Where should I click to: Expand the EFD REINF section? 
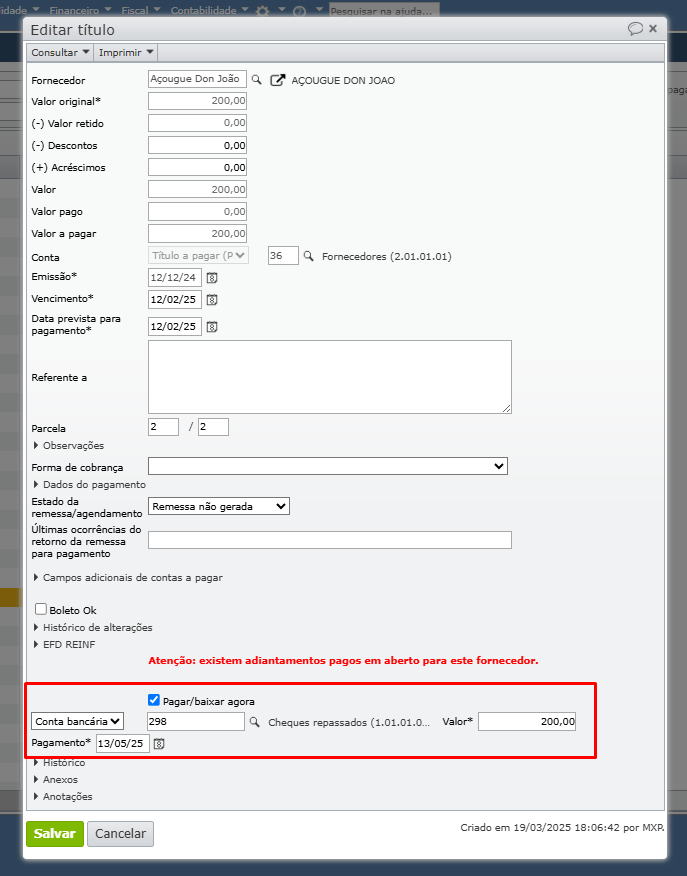(x=64, y=645)
